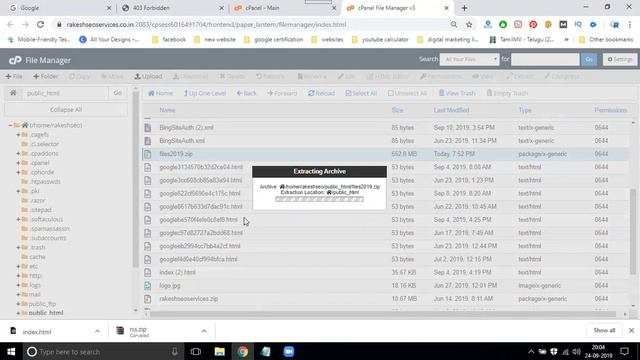Click the Compress toolbar button
Screen dimensions: 640x360
[x=562, y=76]
